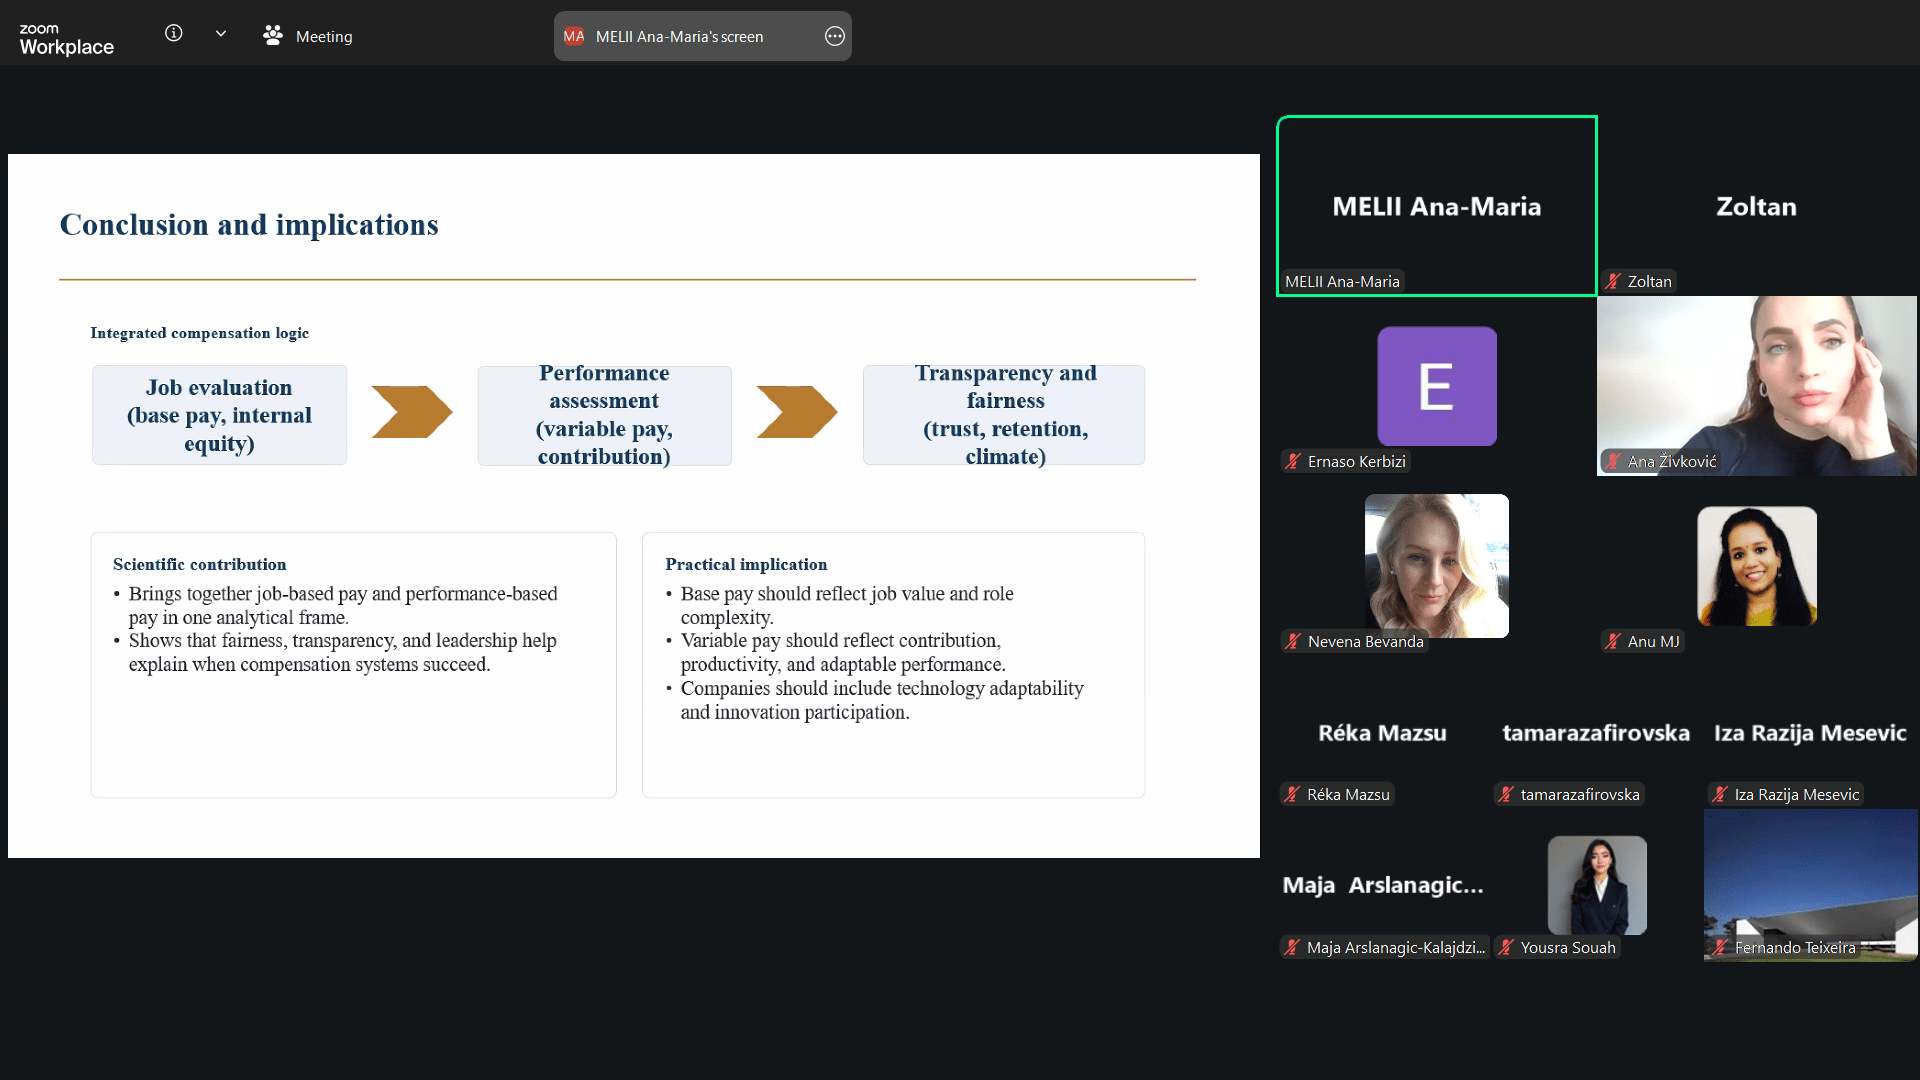This screenshot has width=1920, height=1080.
Task: Open the Meeting menu label
Action: click(324, 37)
